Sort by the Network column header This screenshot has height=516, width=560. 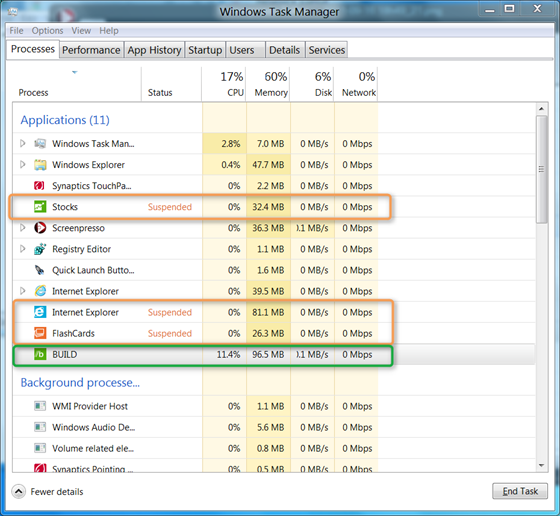(x=356, y=84)
